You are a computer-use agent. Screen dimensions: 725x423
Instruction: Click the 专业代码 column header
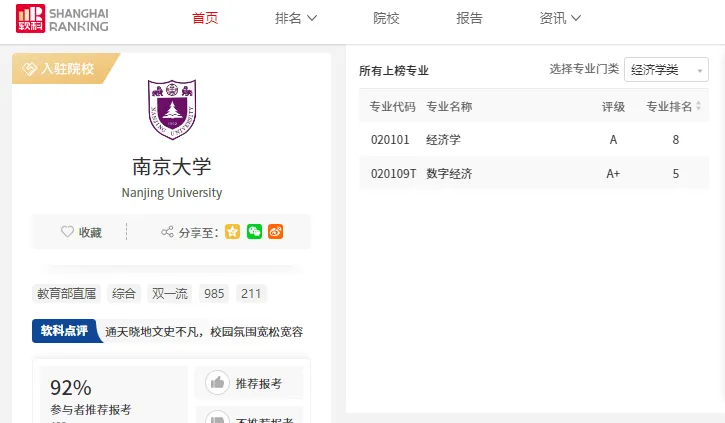[393, 107]
